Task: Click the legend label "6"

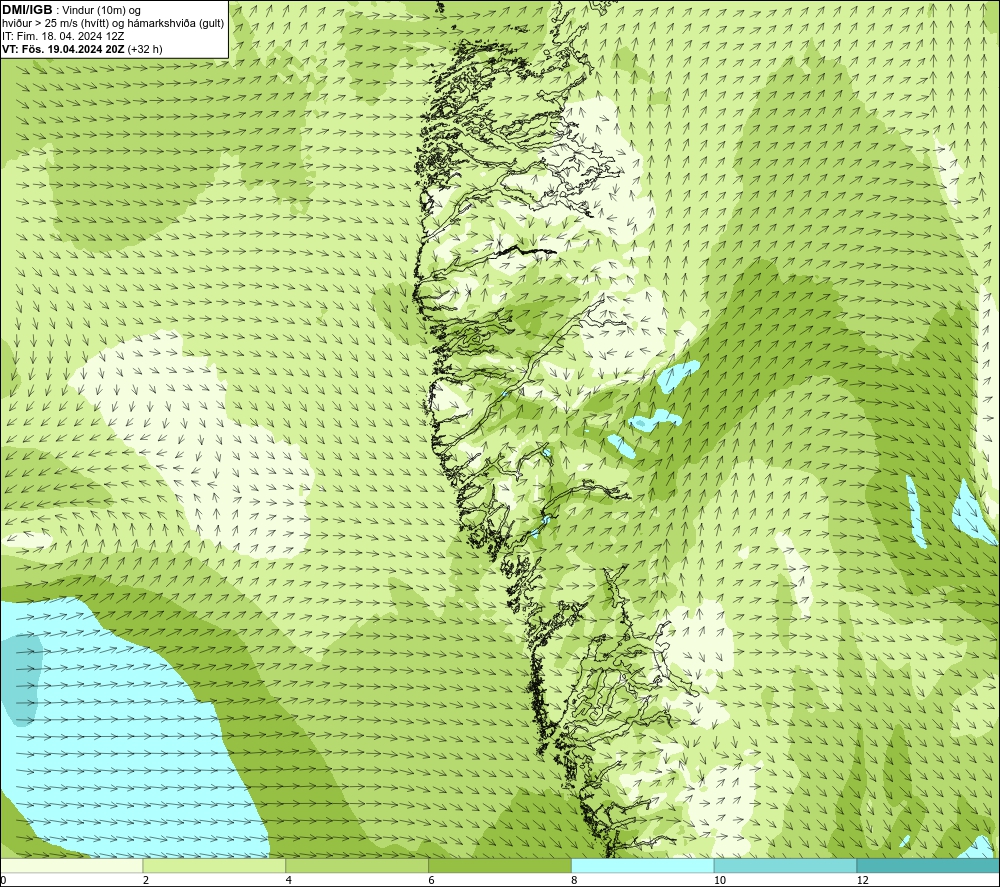Action: pos(432,881)
